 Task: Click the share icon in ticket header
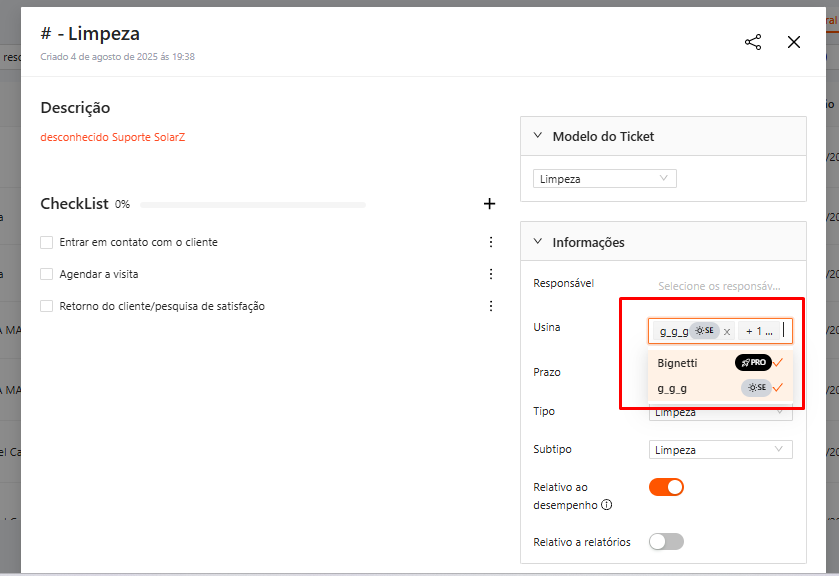pos(753,42)
